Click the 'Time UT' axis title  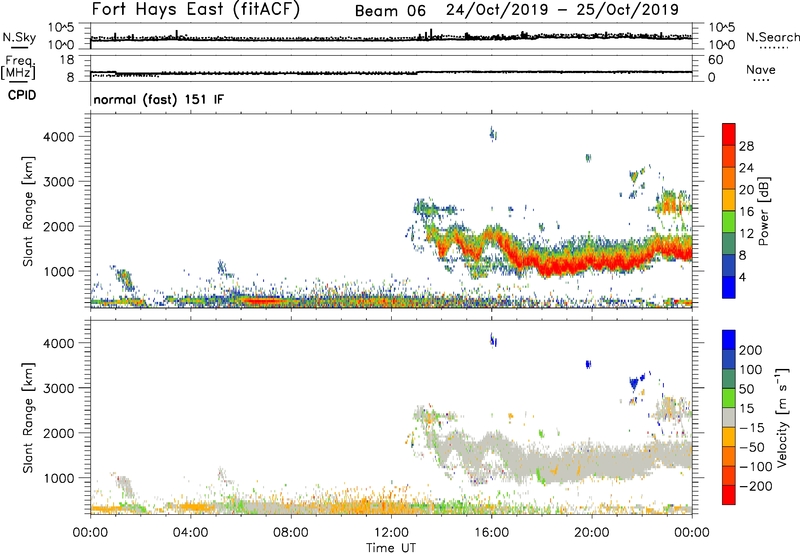coord(391,548)
